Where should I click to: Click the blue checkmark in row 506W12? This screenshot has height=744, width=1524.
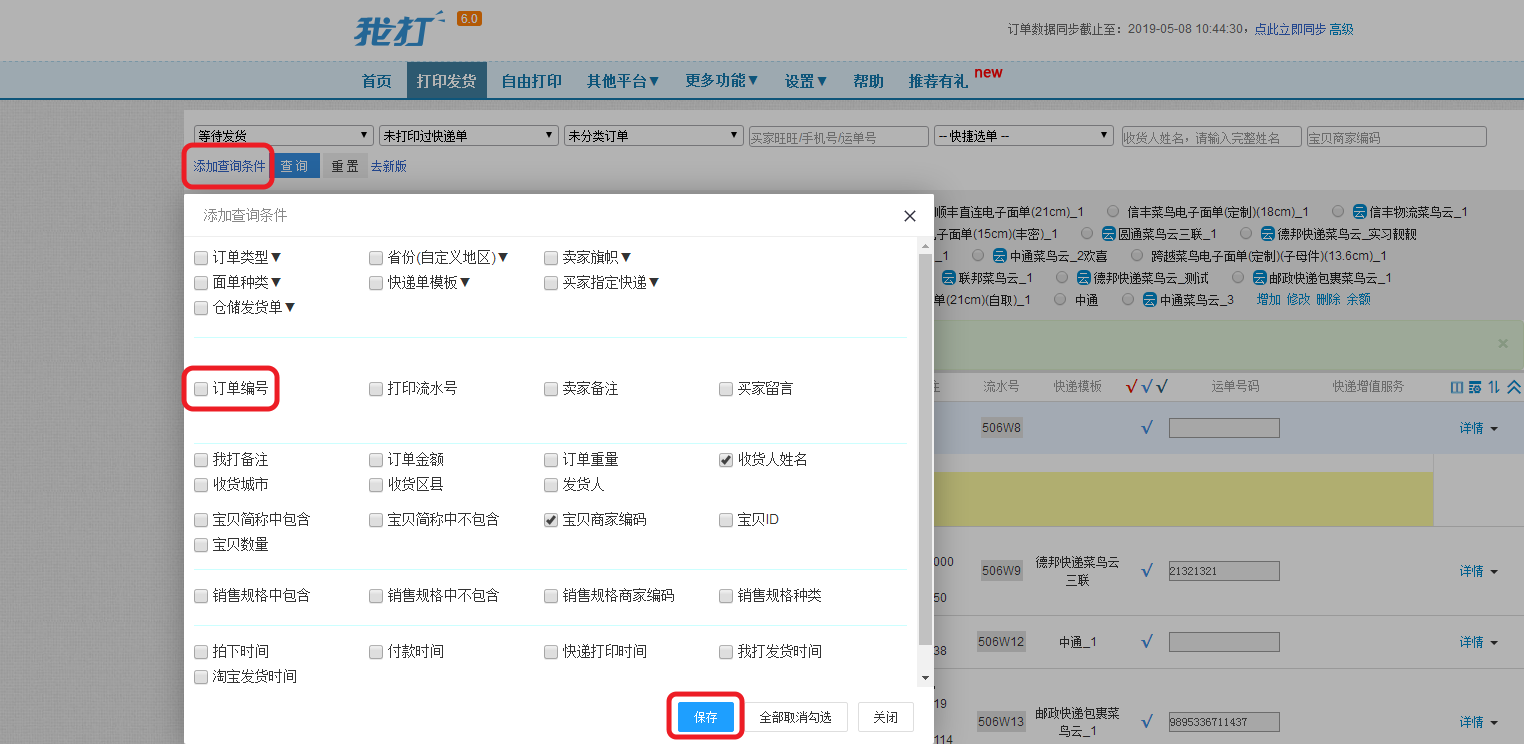click(1147, 642)
